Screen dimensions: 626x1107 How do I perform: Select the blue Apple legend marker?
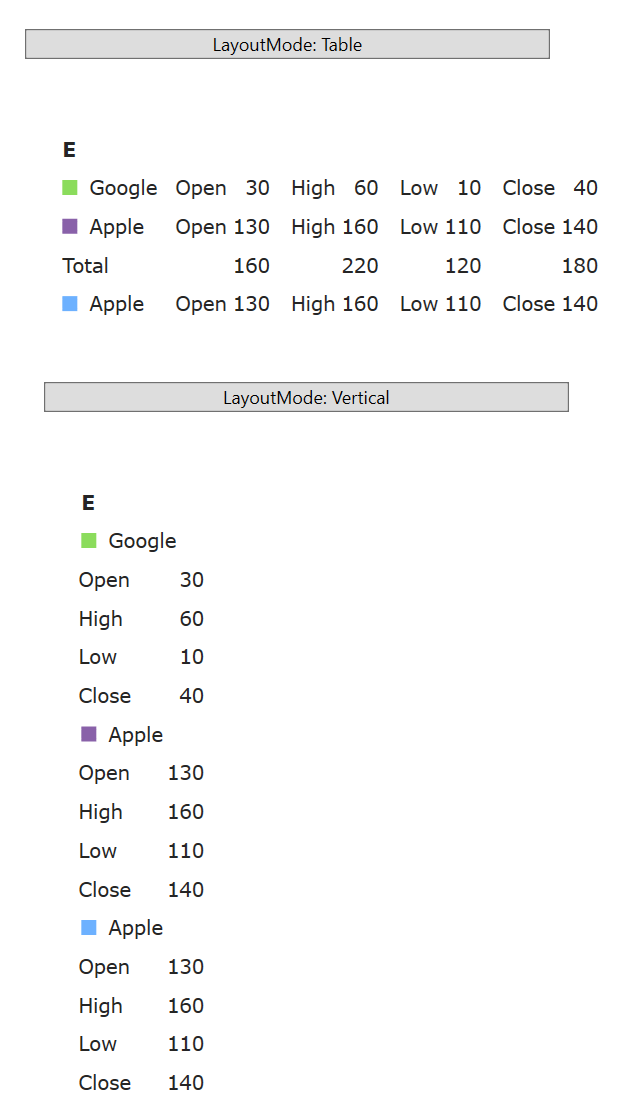(x=68, y=303)
